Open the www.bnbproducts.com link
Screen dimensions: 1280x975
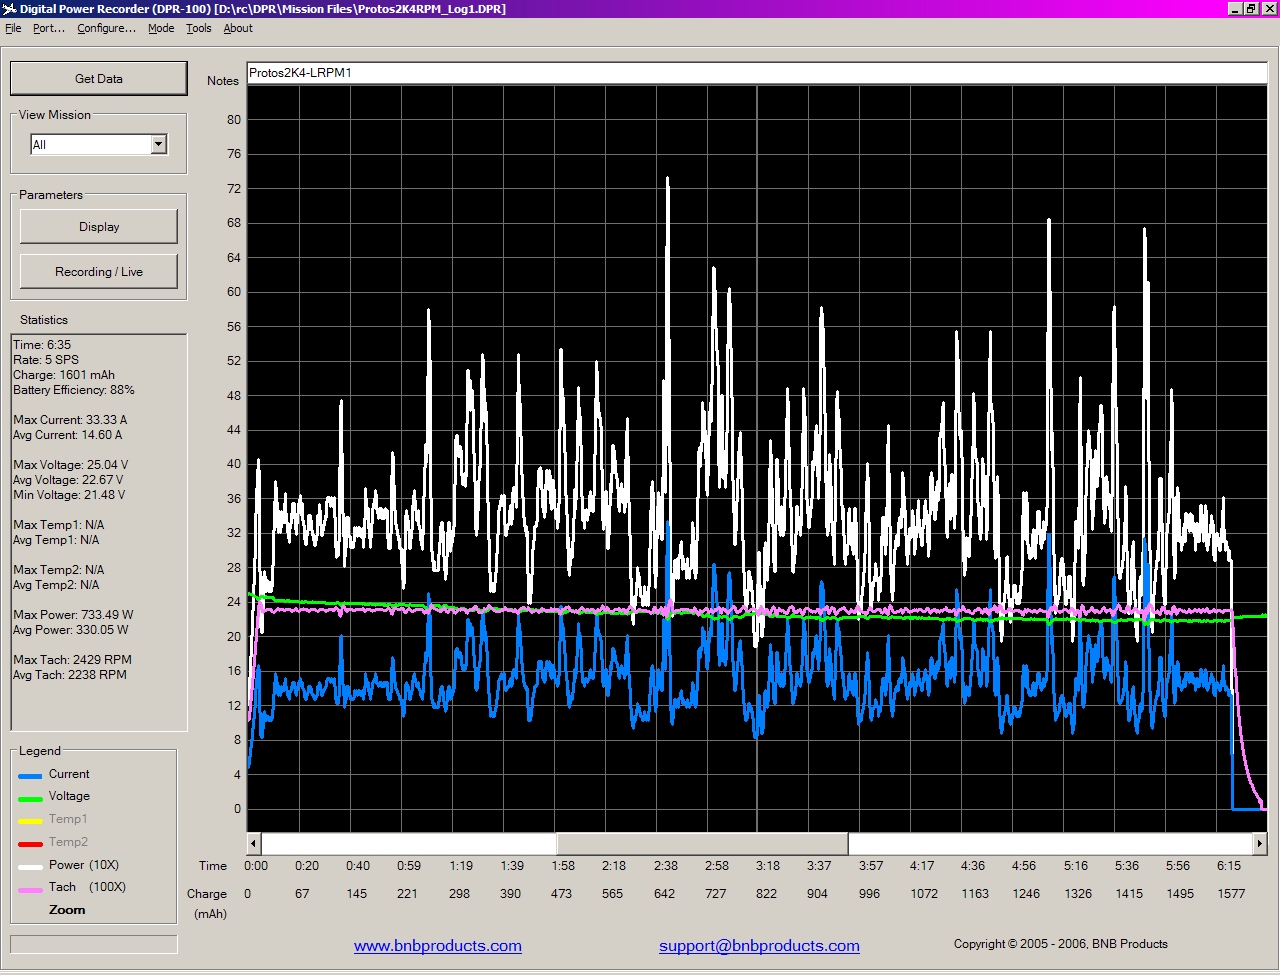click(437, 946)
